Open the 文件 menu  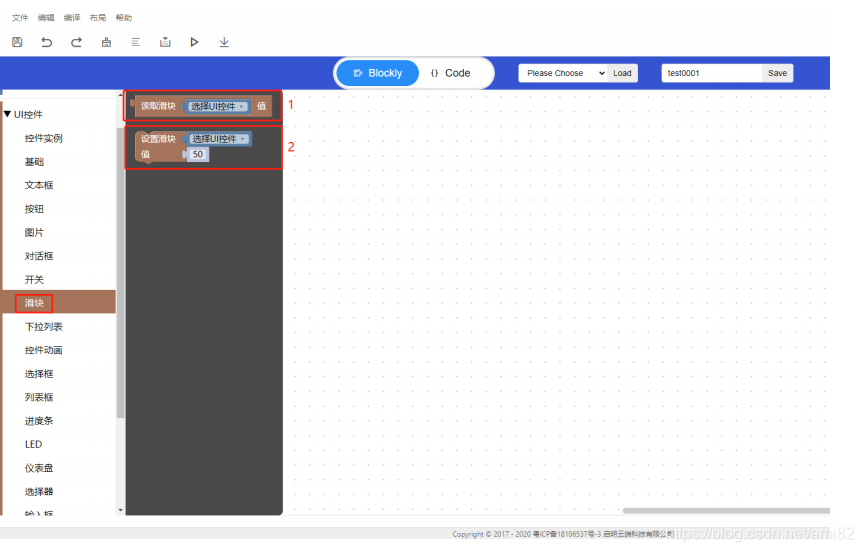pos(20,18)
